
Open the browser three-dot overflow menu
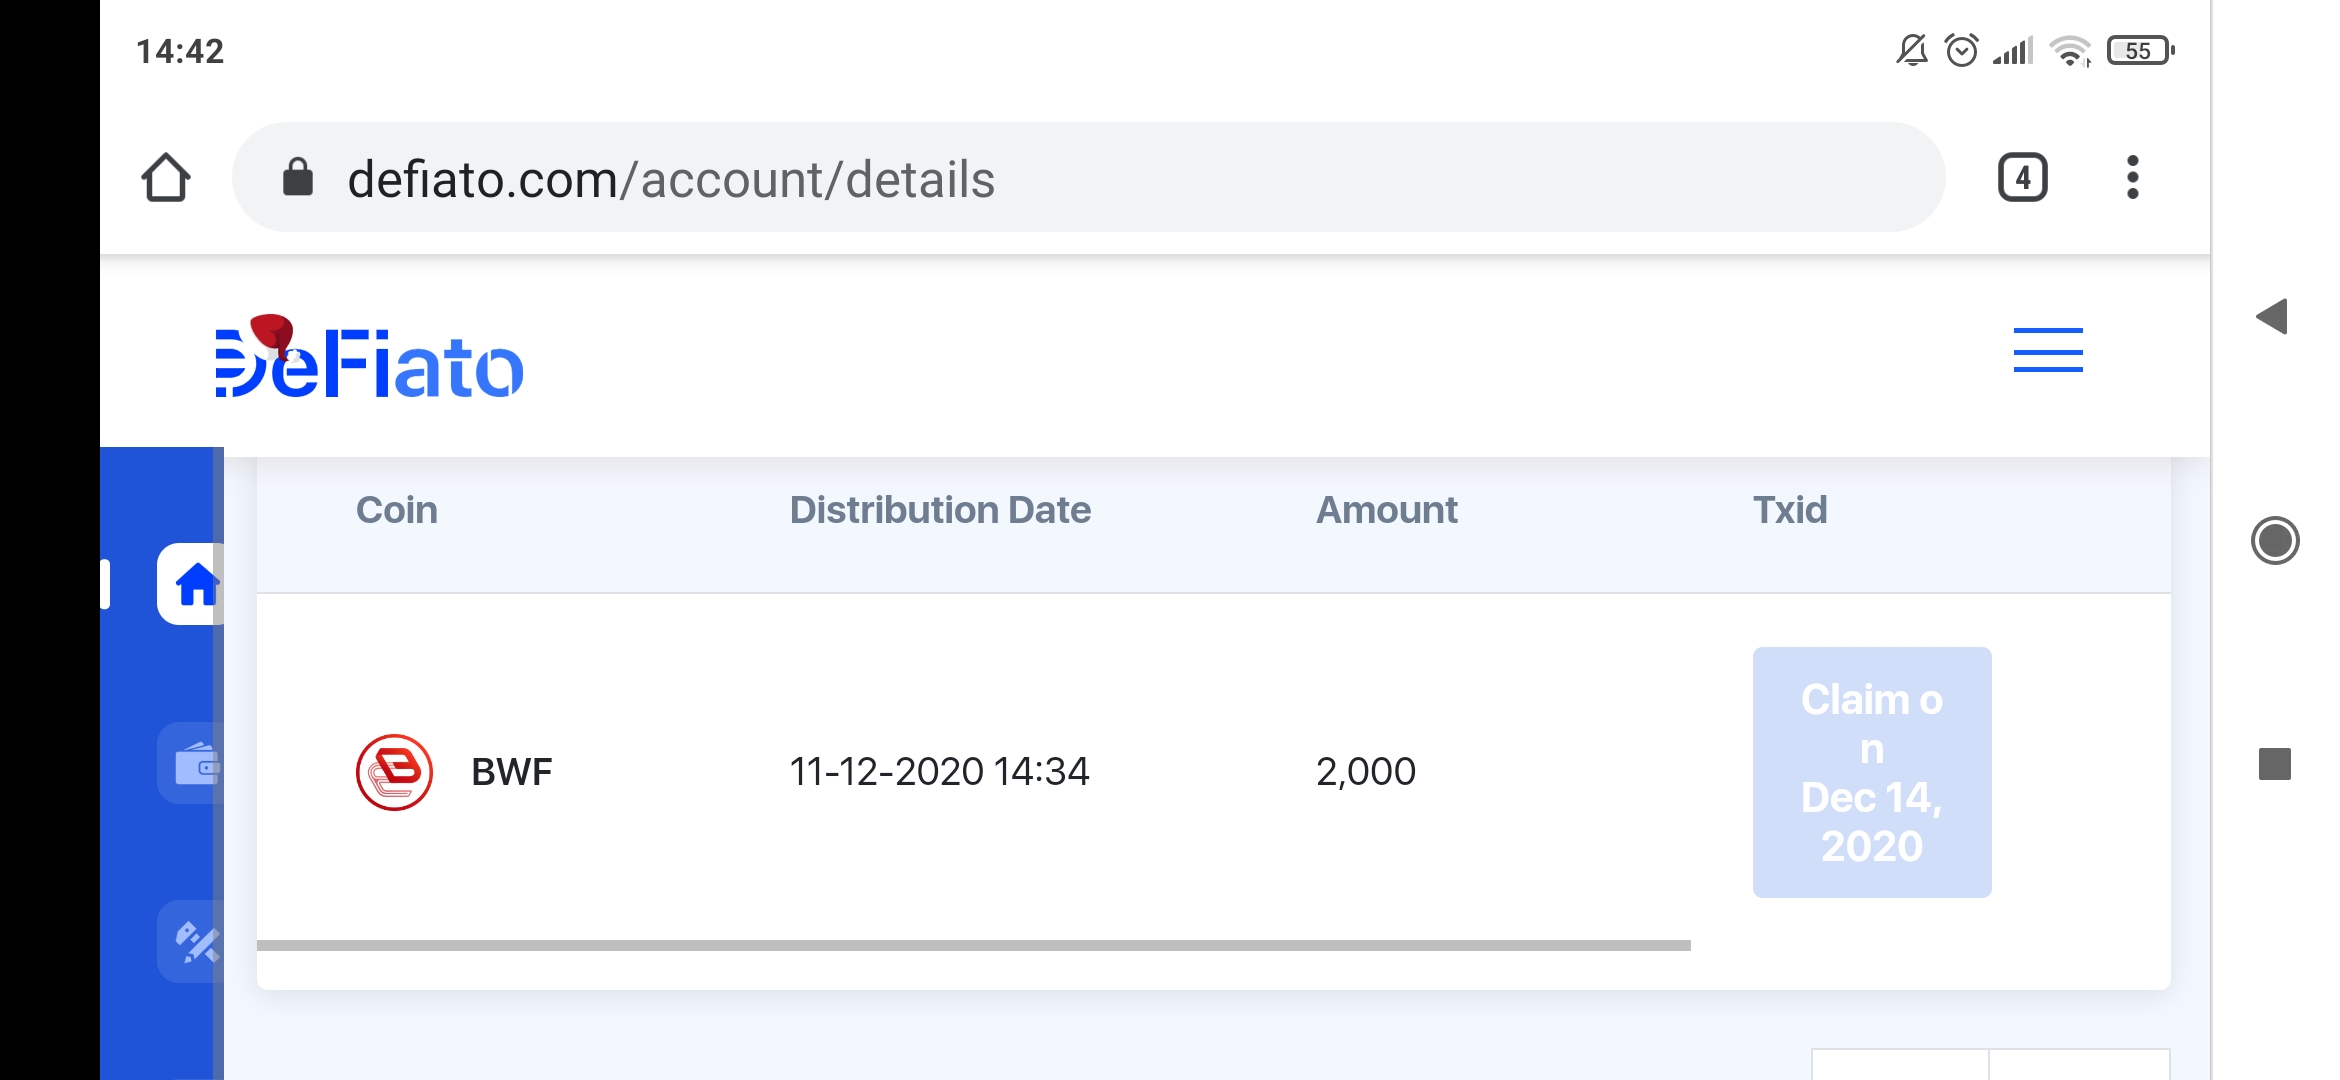pyautogui.click(x=2132, y=178)
